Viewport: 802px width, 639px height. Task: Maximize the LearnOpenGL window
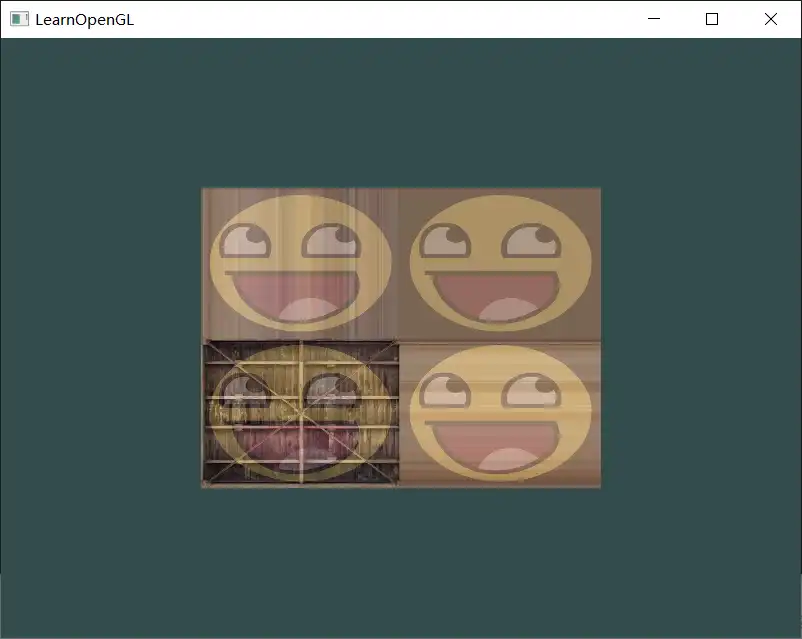tap(712, 19)
